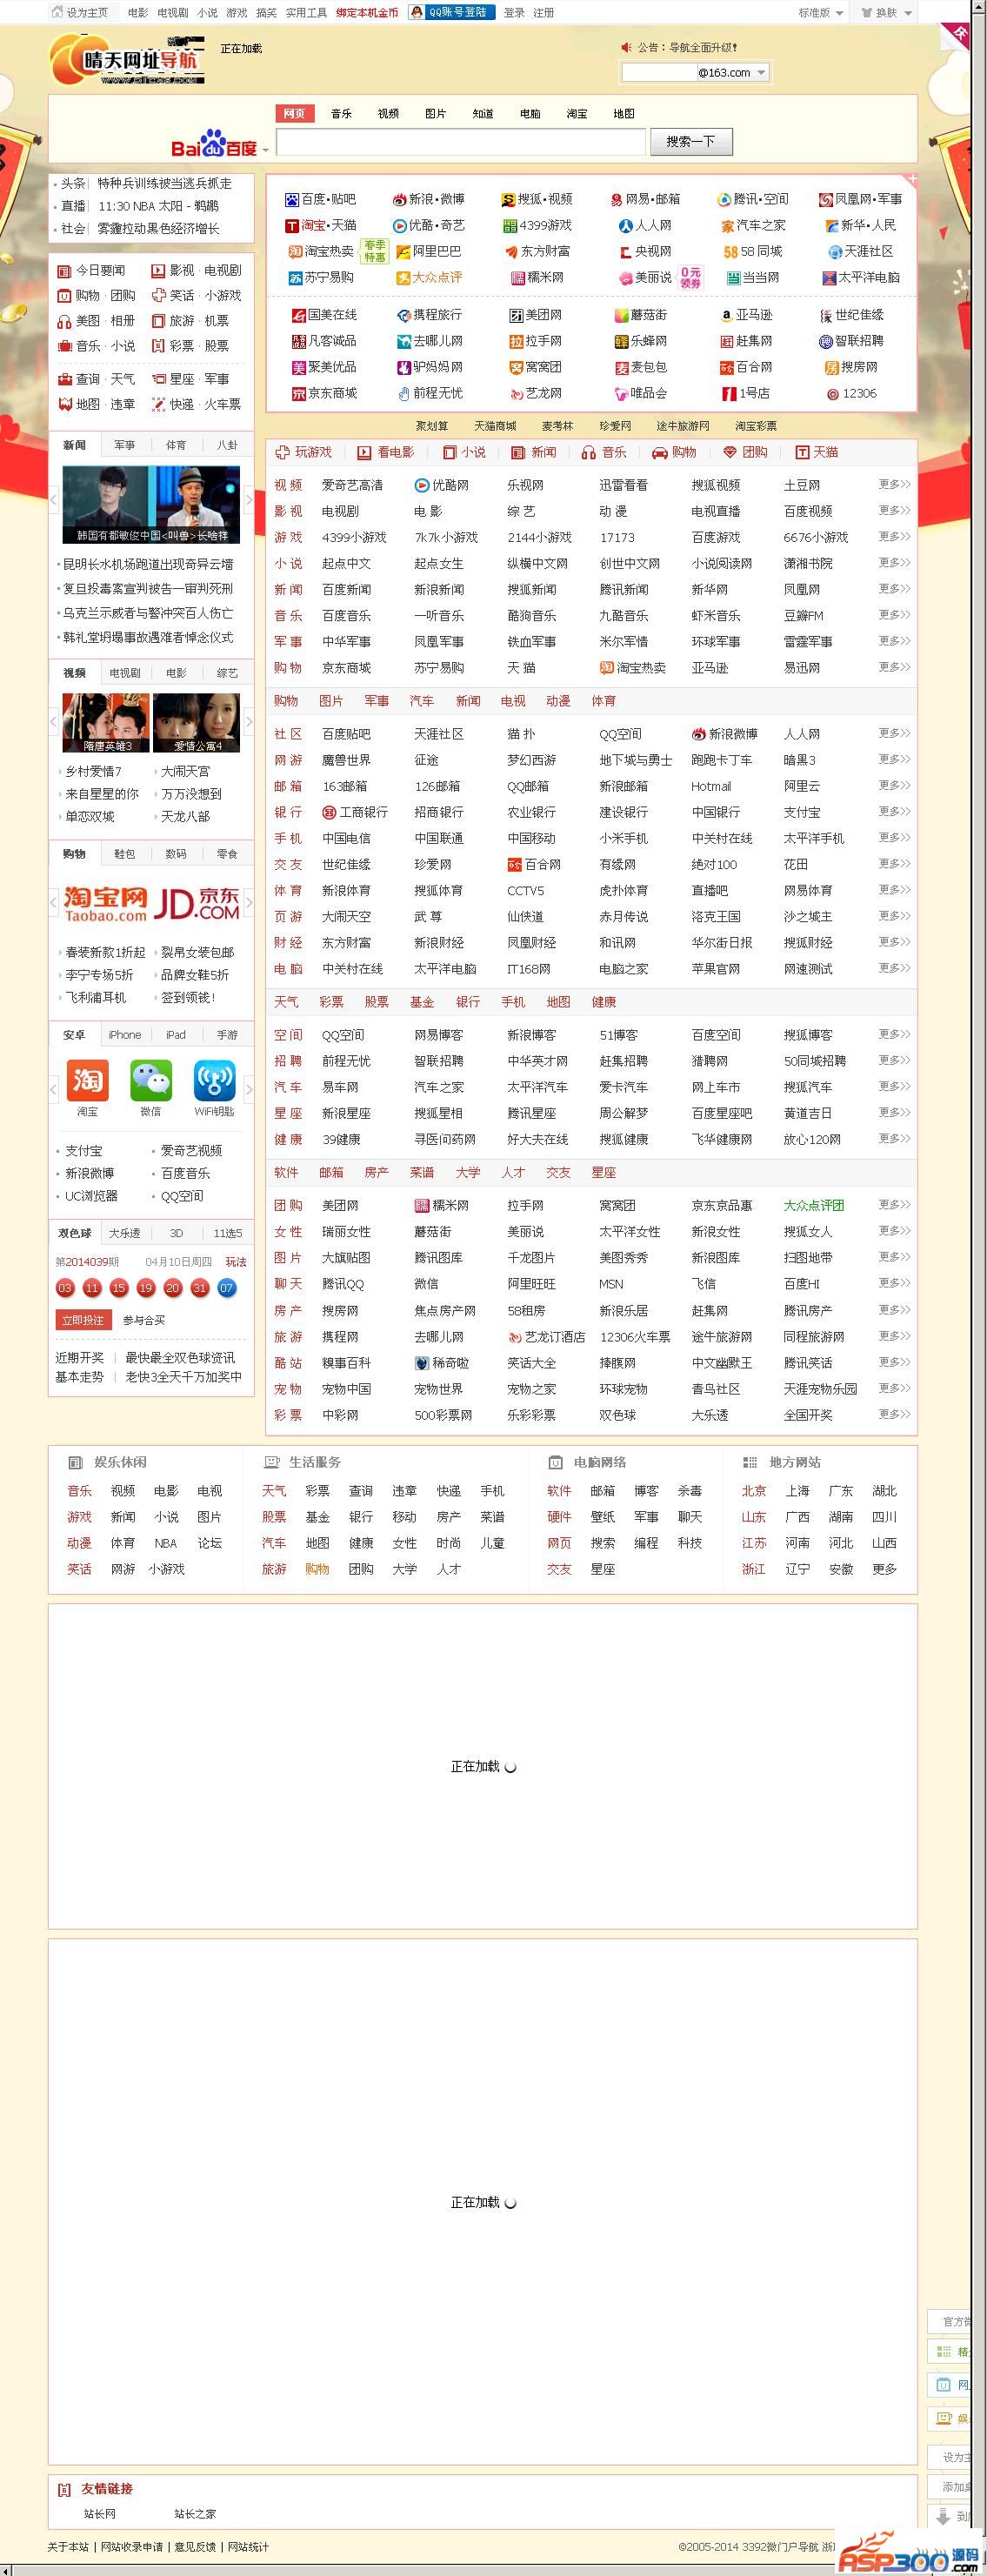The height and width of the screenshot is (2576, 987).
Task: Click the 登录 link in the top bar
Action: 514,13
